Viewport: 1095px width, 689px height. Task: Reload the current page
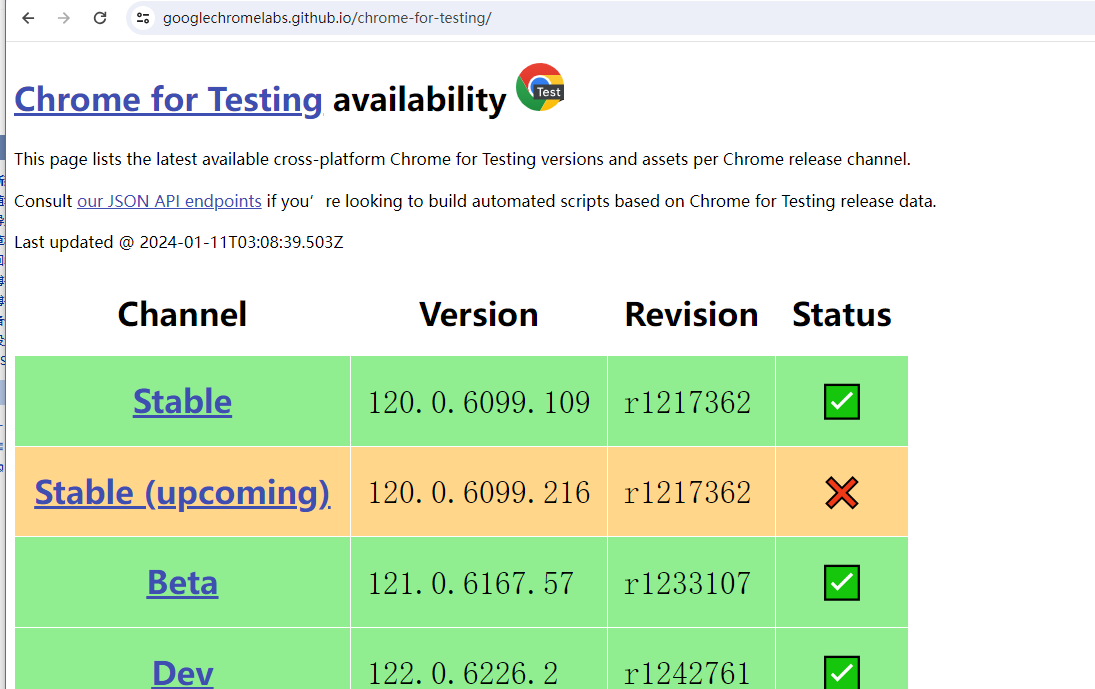[x=99, y=17]
